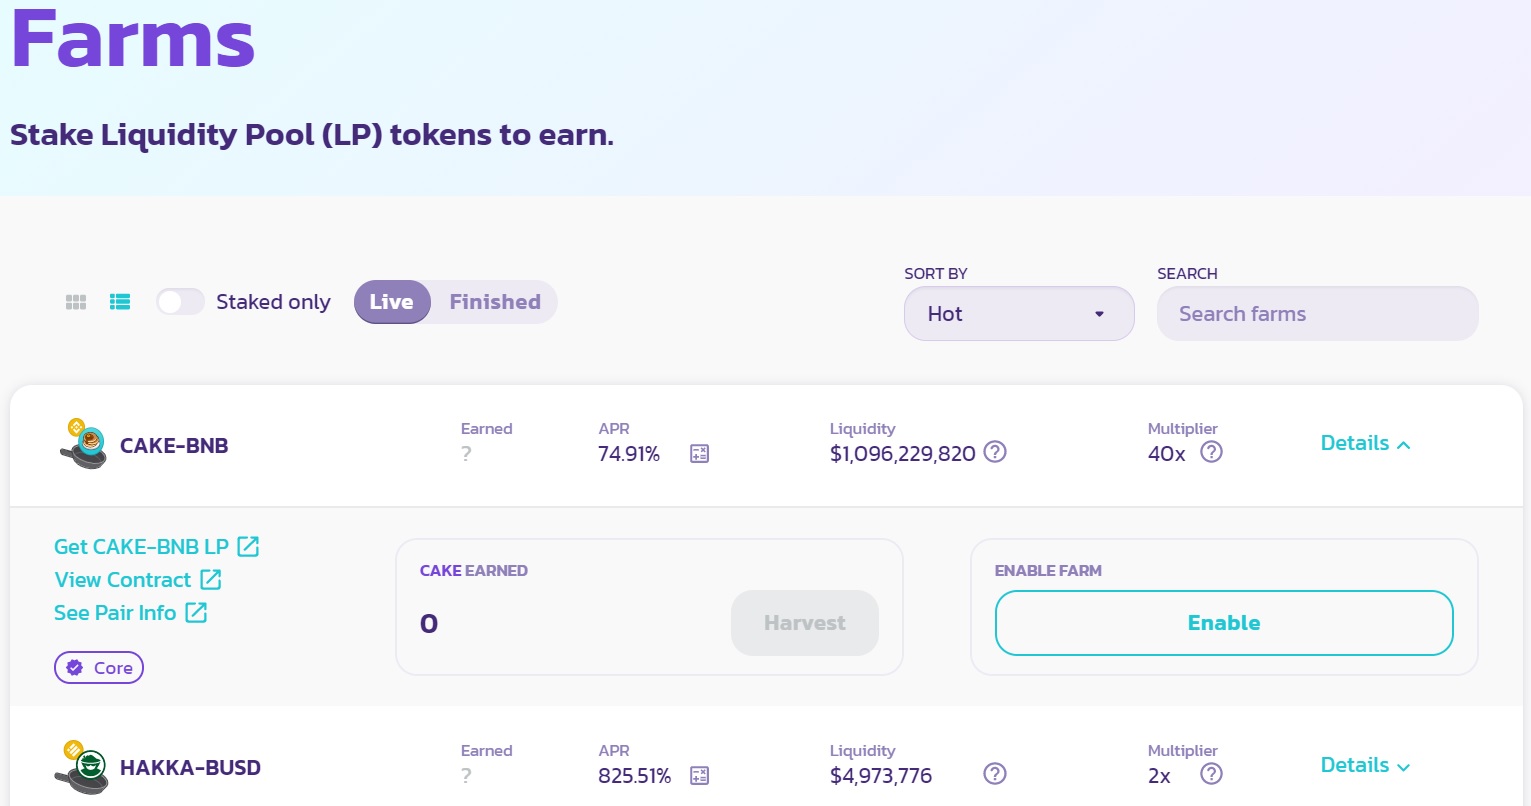Click the CAKE-BNB token pair icon
This screenshot has height=806, width=1531.
pyautogui.click(x=83, y=445)
